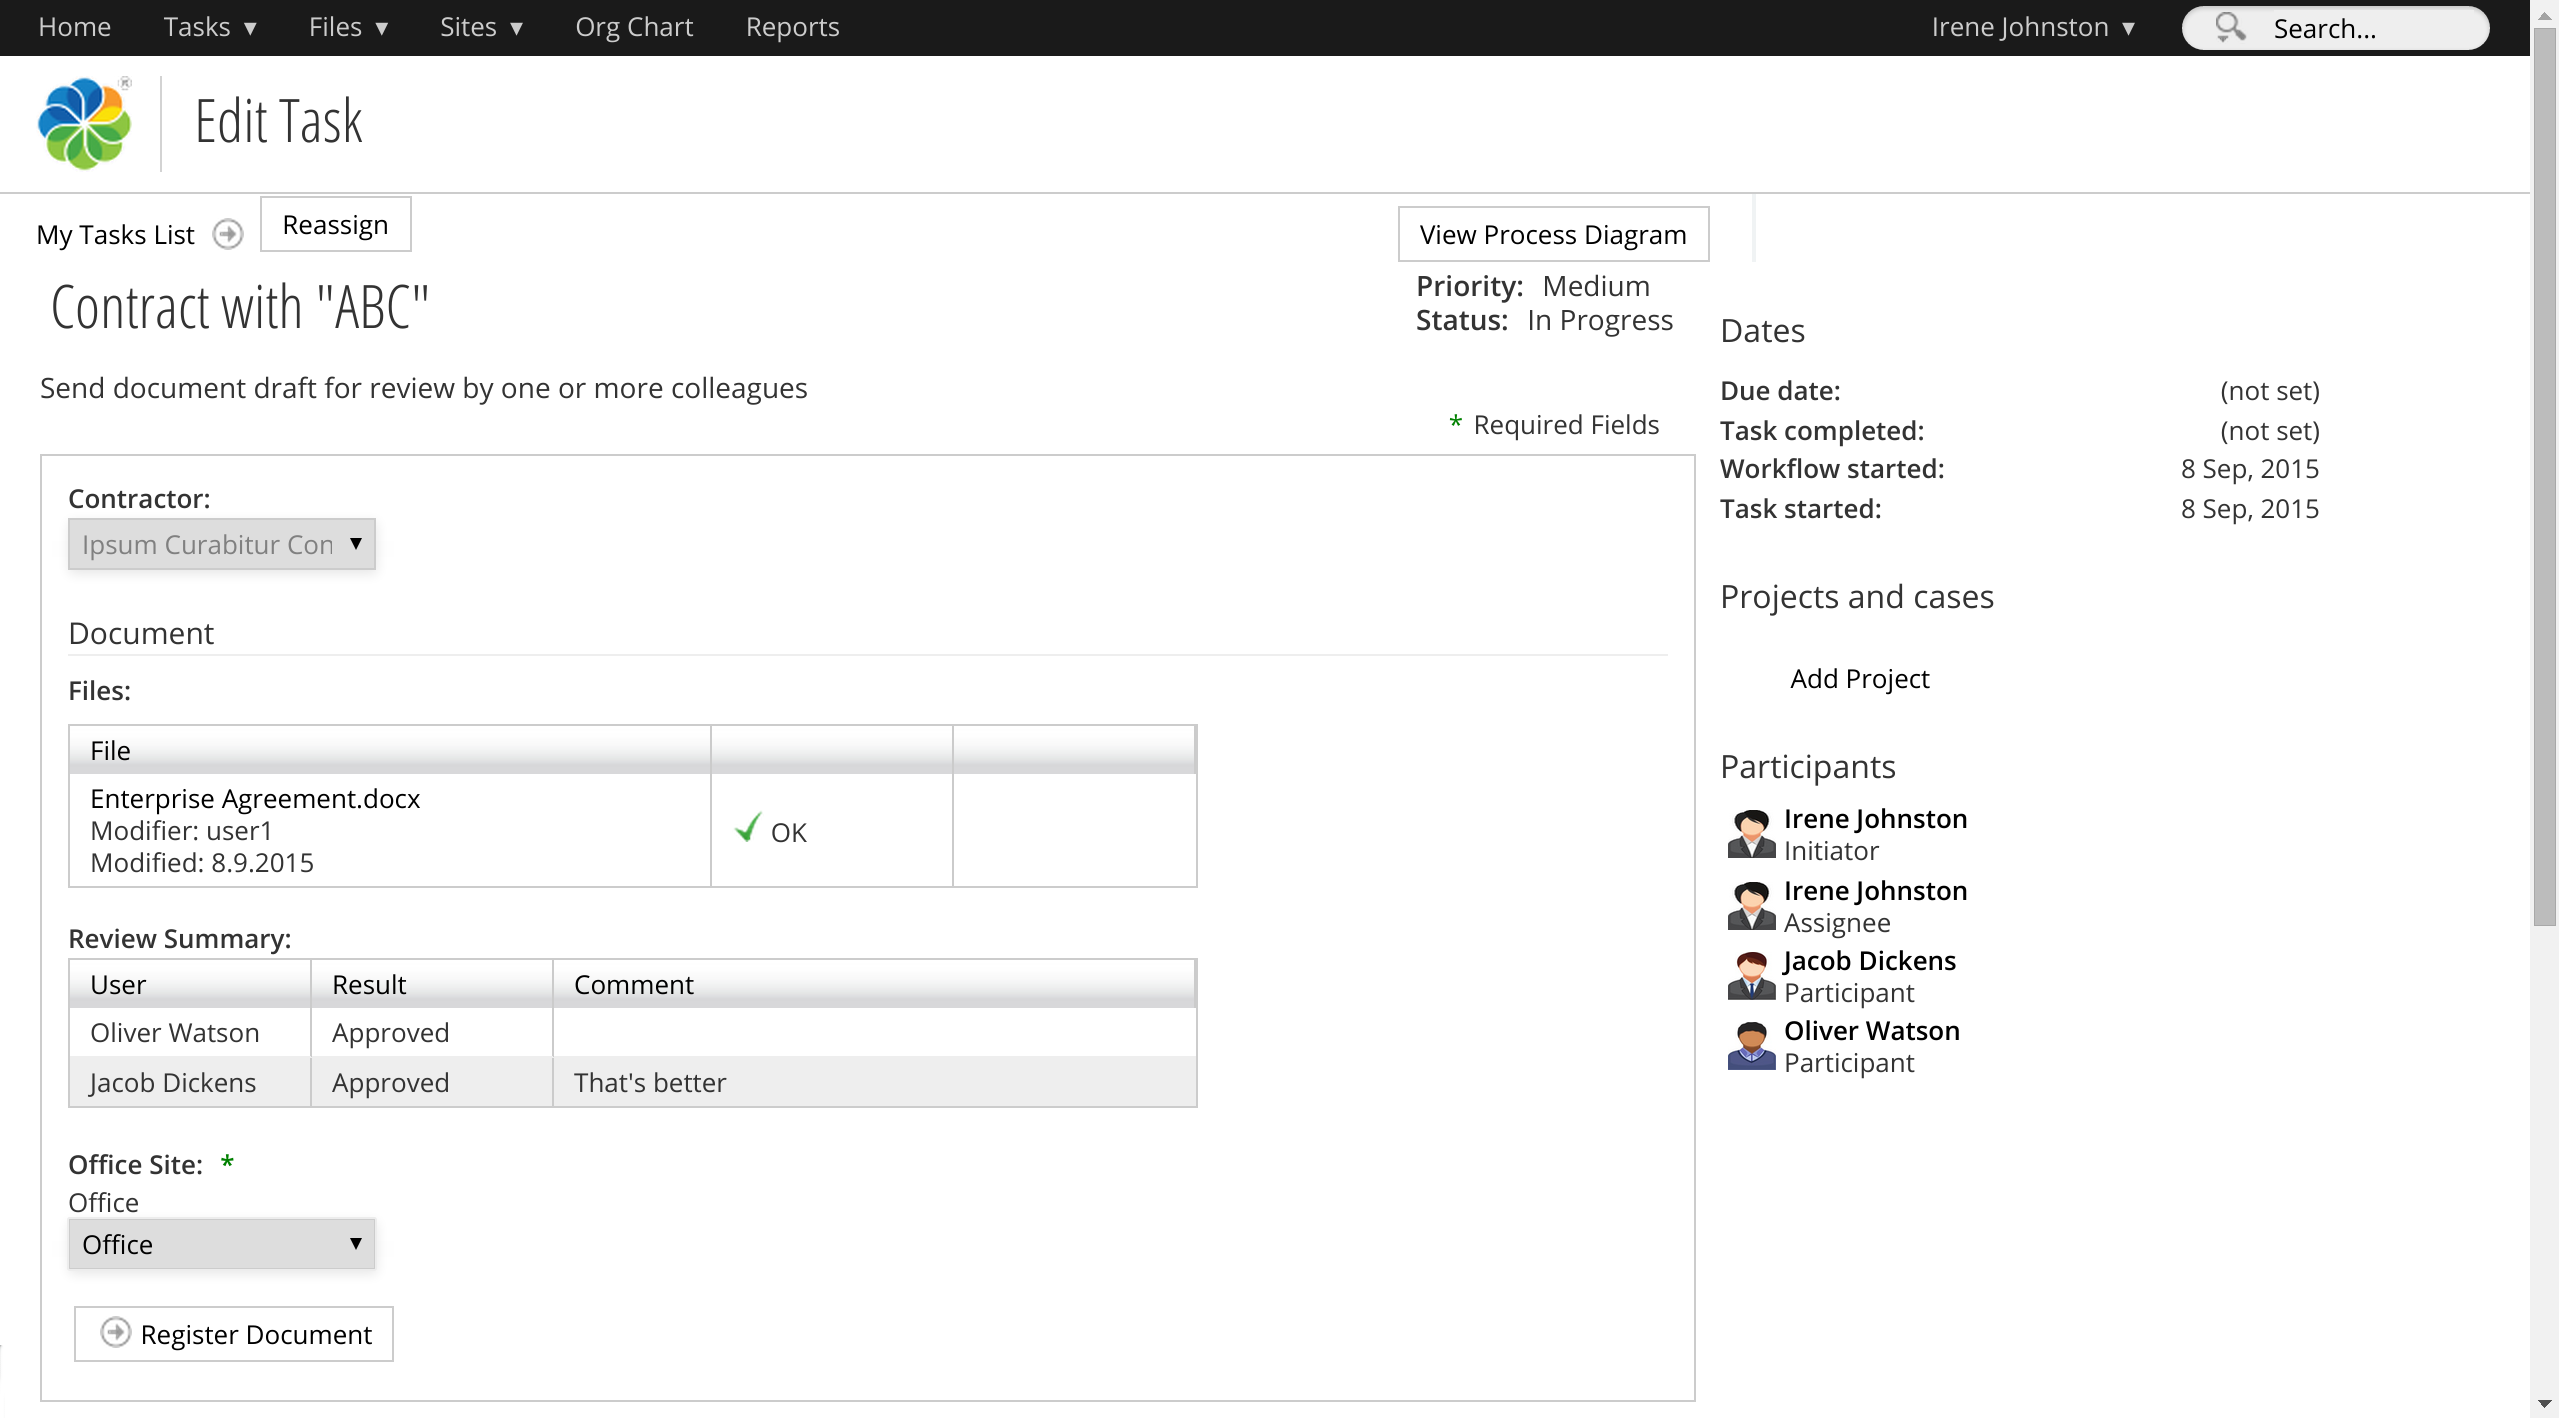Image resolution: width=2559 pixels, height=1418 pixels.
Task: Click the arrow icon beside My Tasks List
Action: [228, 234]
